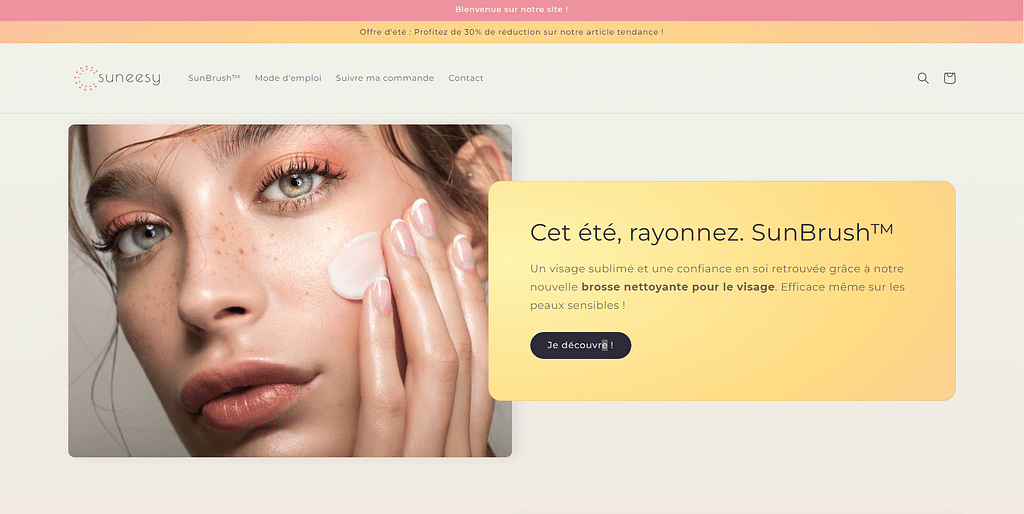Open the shopping cart icon
This screenshot has width=1024, height=514.
tap(949, 78)
